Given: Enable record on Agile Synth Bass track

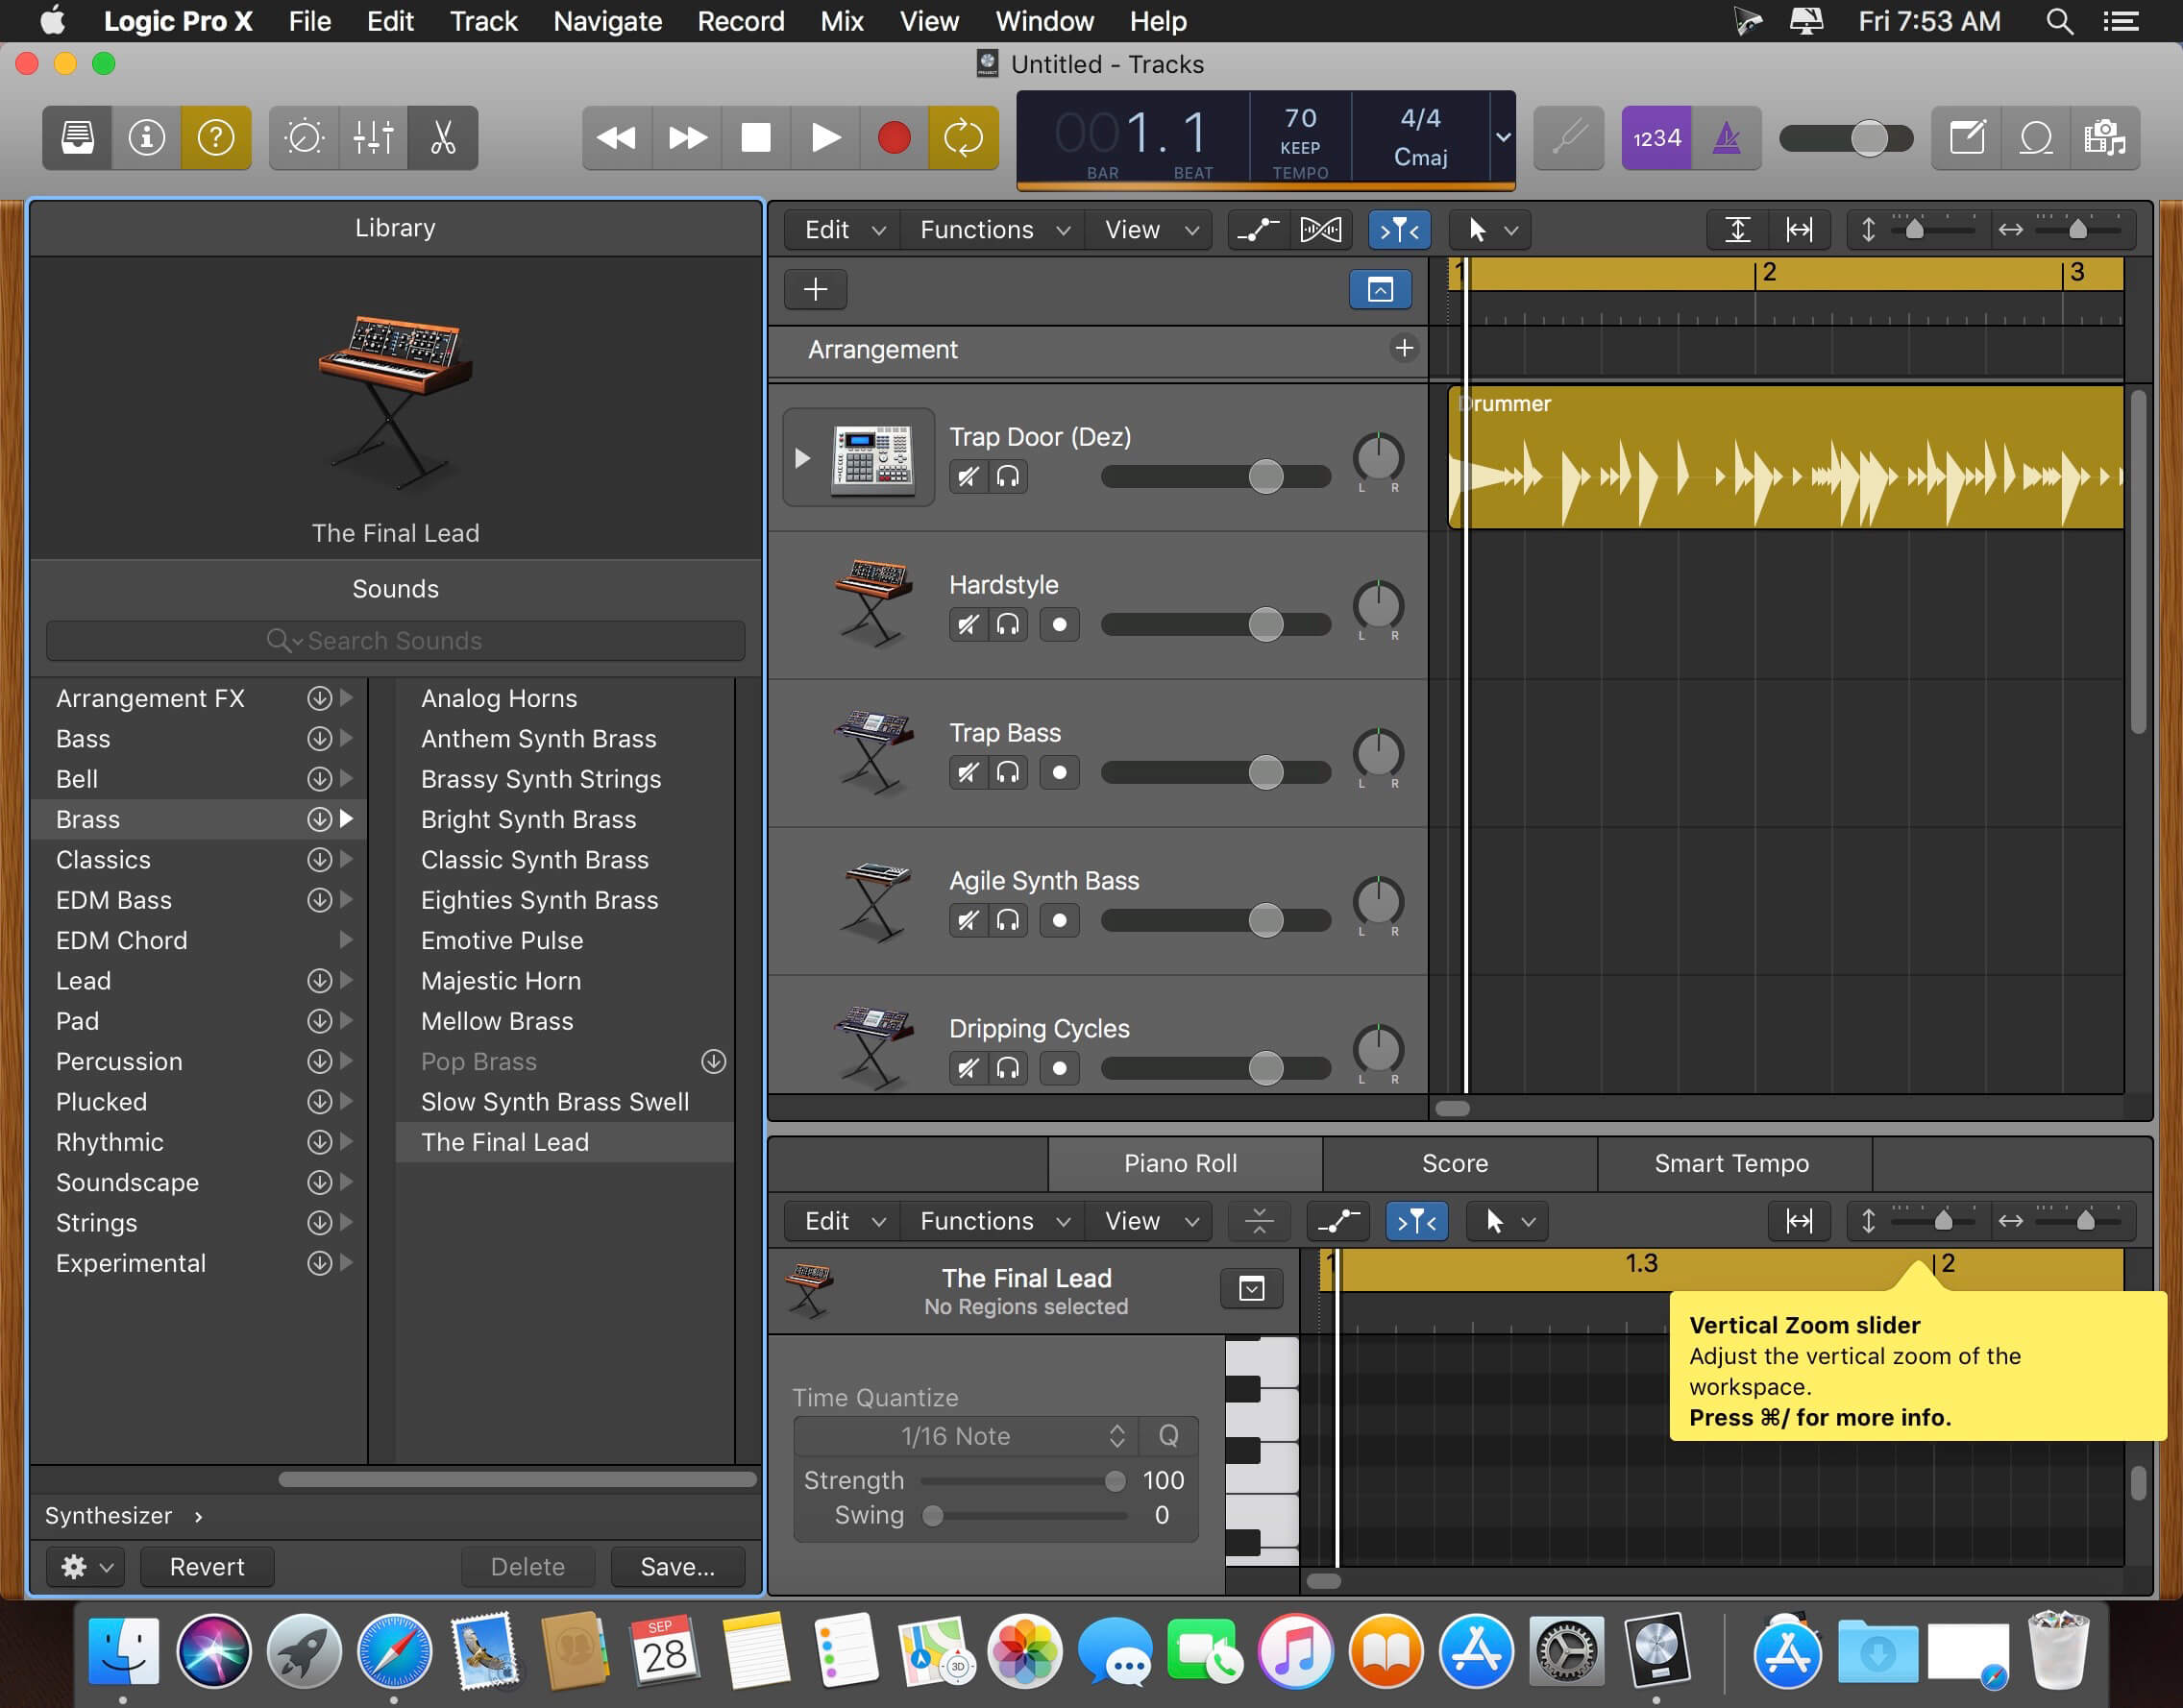Looking at the screenshot, I should pyautogui.click(x=1059, y=921).
